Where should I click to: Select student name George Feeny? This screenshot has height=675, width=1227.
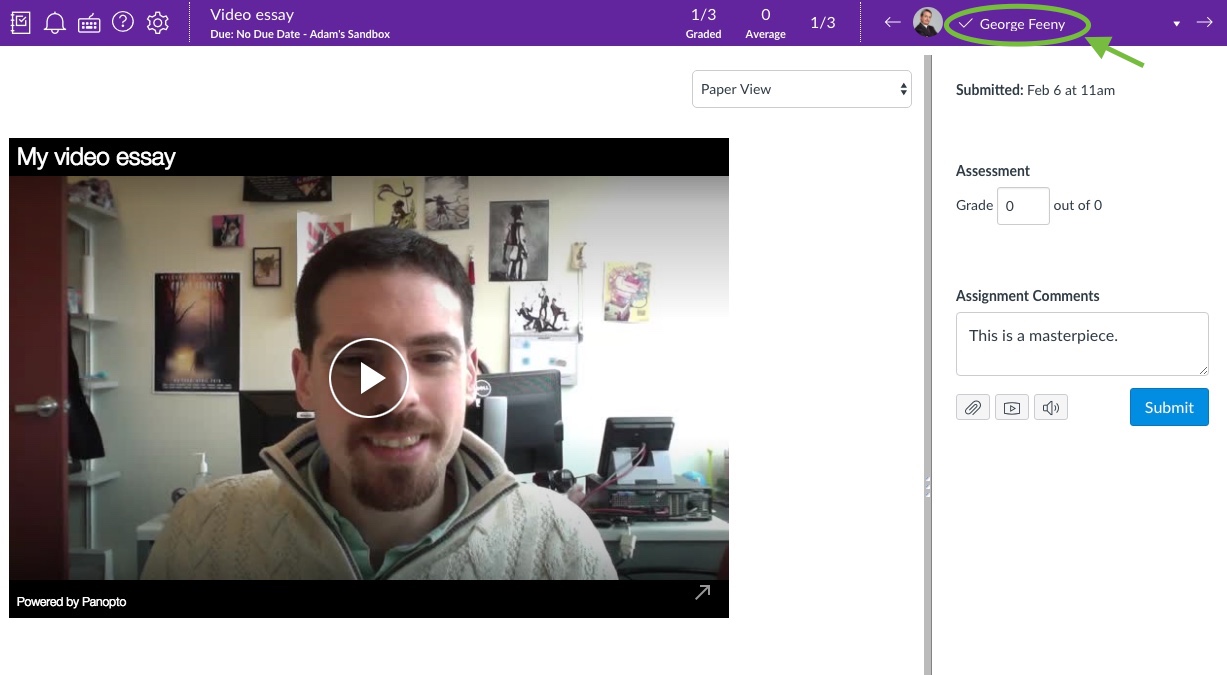click(1022, 24)
